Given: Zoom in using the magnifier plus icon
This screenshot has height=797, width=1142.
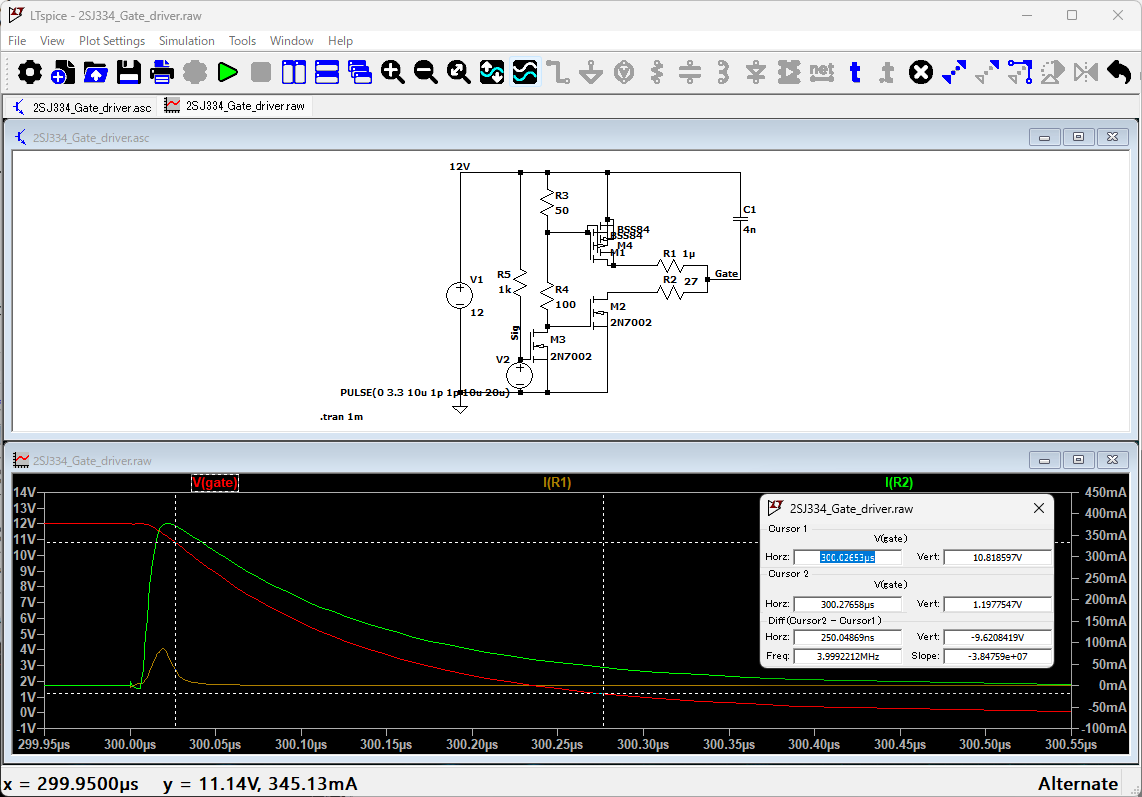Looking at the screenshot, I should coord(392,72).
